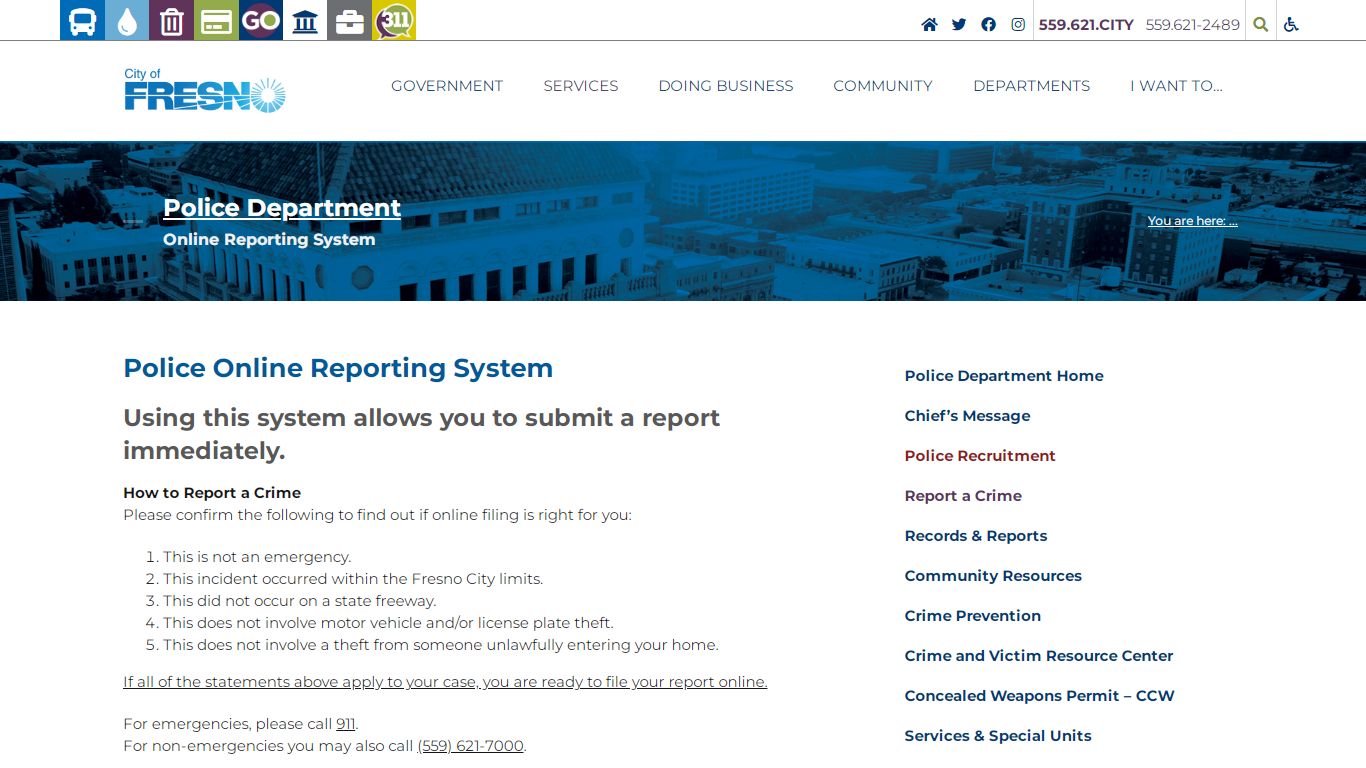This screenshot has width=1366, height=768.
Task: Click the 911 emergency link
Action: pyautogui.click(x=346, y=724)
